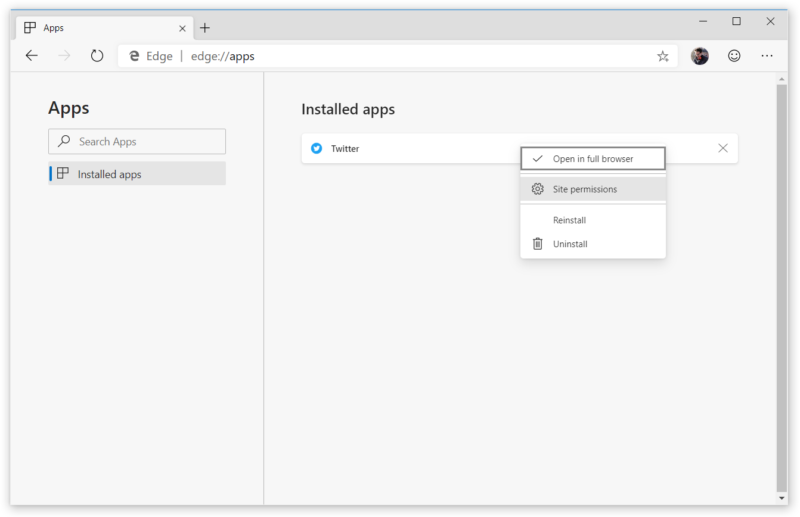The height and width of the screenshot is (517, 800).
Task: Click the page's vertical scrollbar
Action: coord(781,287)
